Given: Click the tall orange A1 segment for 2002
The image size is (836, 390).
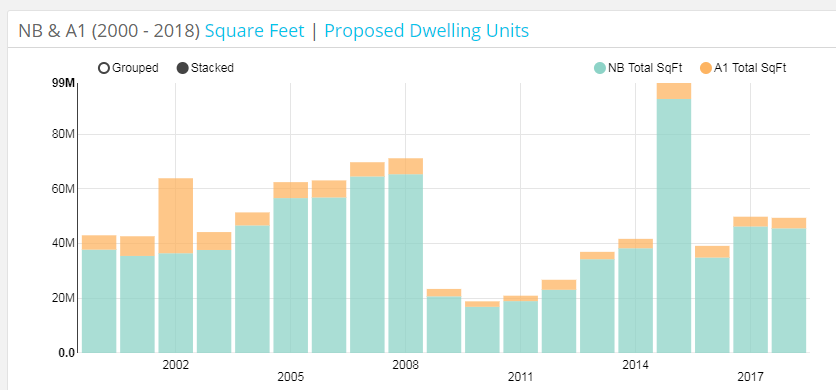Looking at the screenshot, I should [x=175, y=216].
